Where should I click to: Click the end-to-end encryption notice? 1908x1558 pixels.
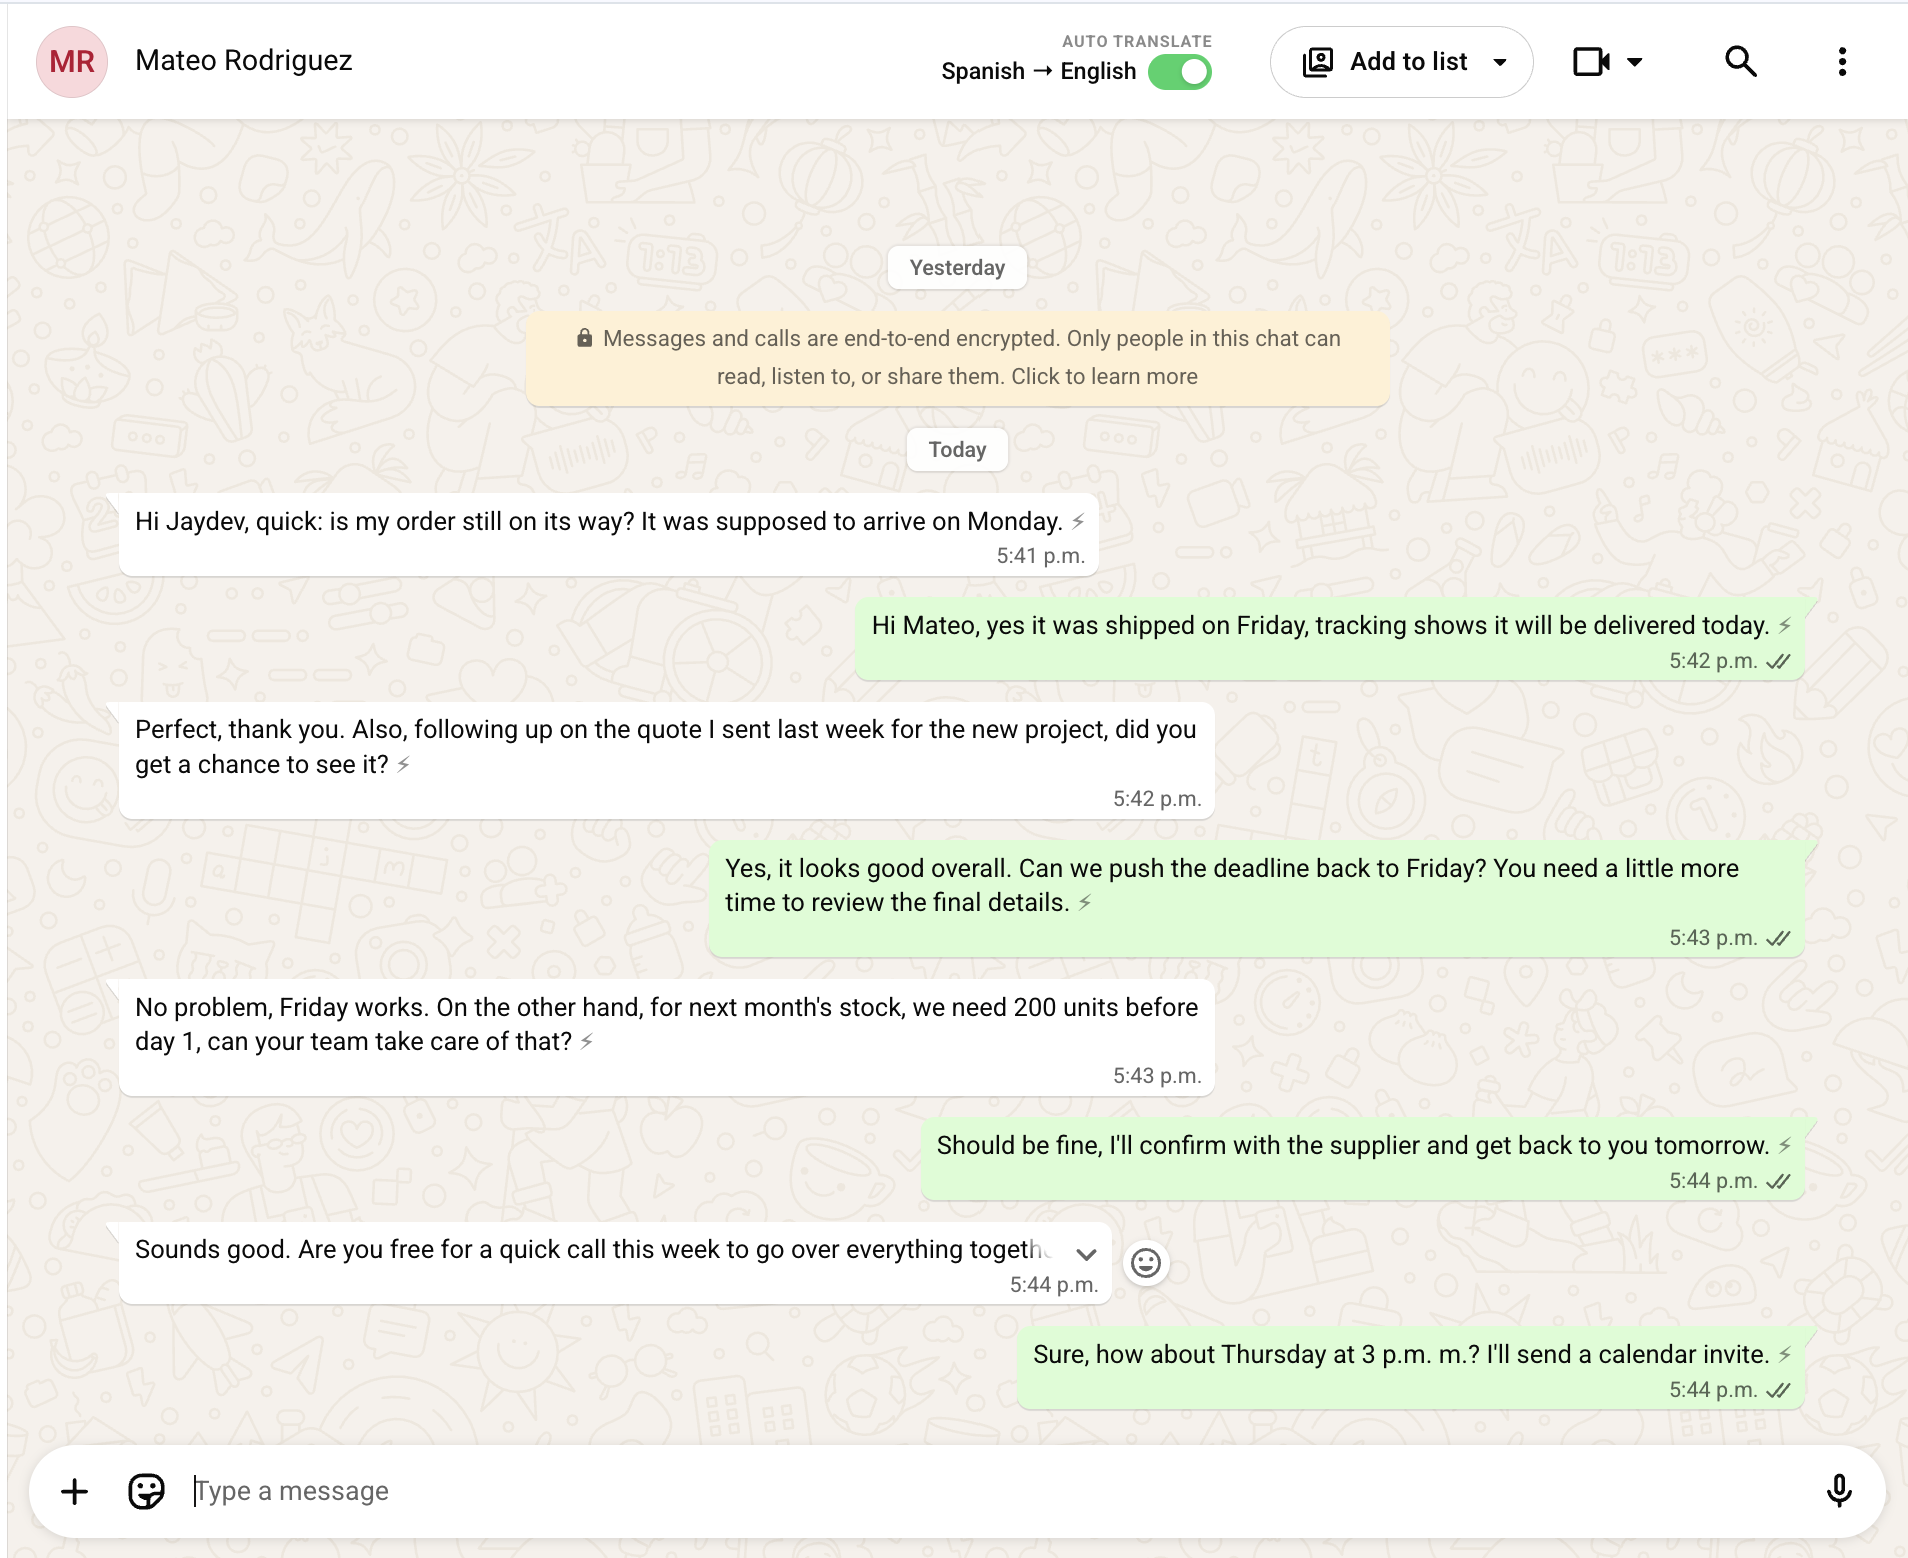(x=957, y=358)
